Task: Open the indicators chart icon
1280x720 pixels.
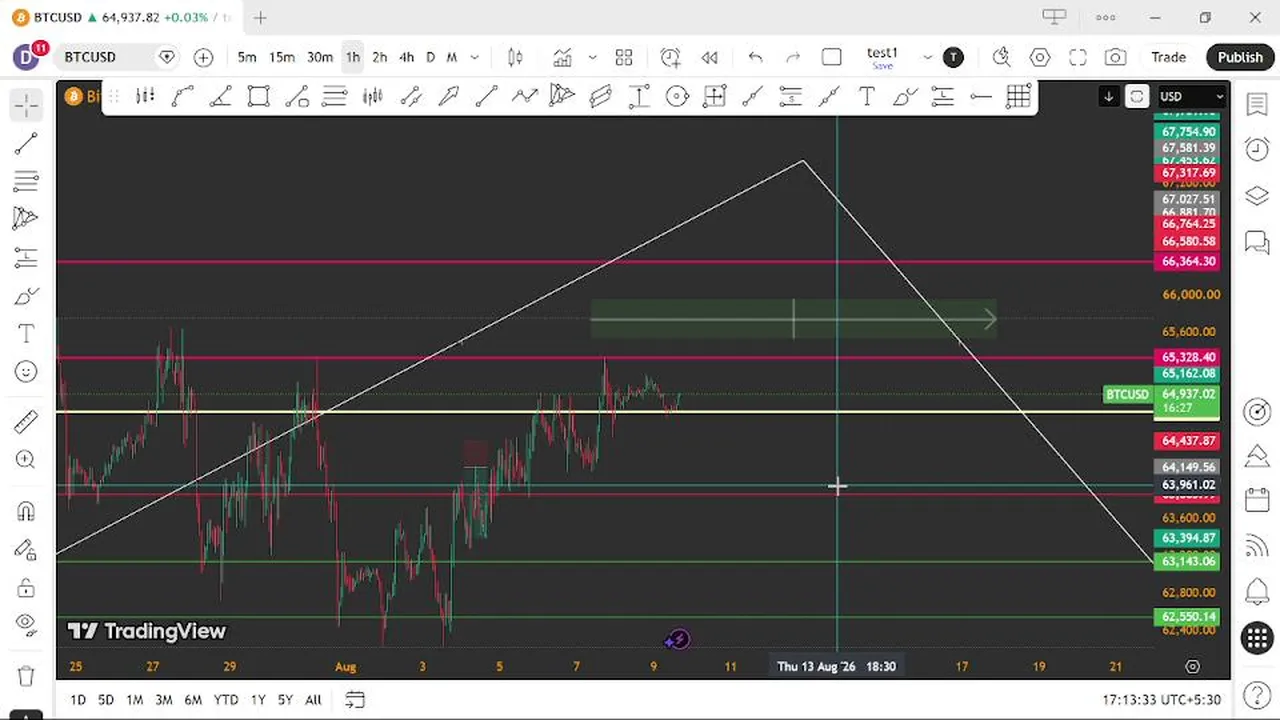Action: (562, 57)
